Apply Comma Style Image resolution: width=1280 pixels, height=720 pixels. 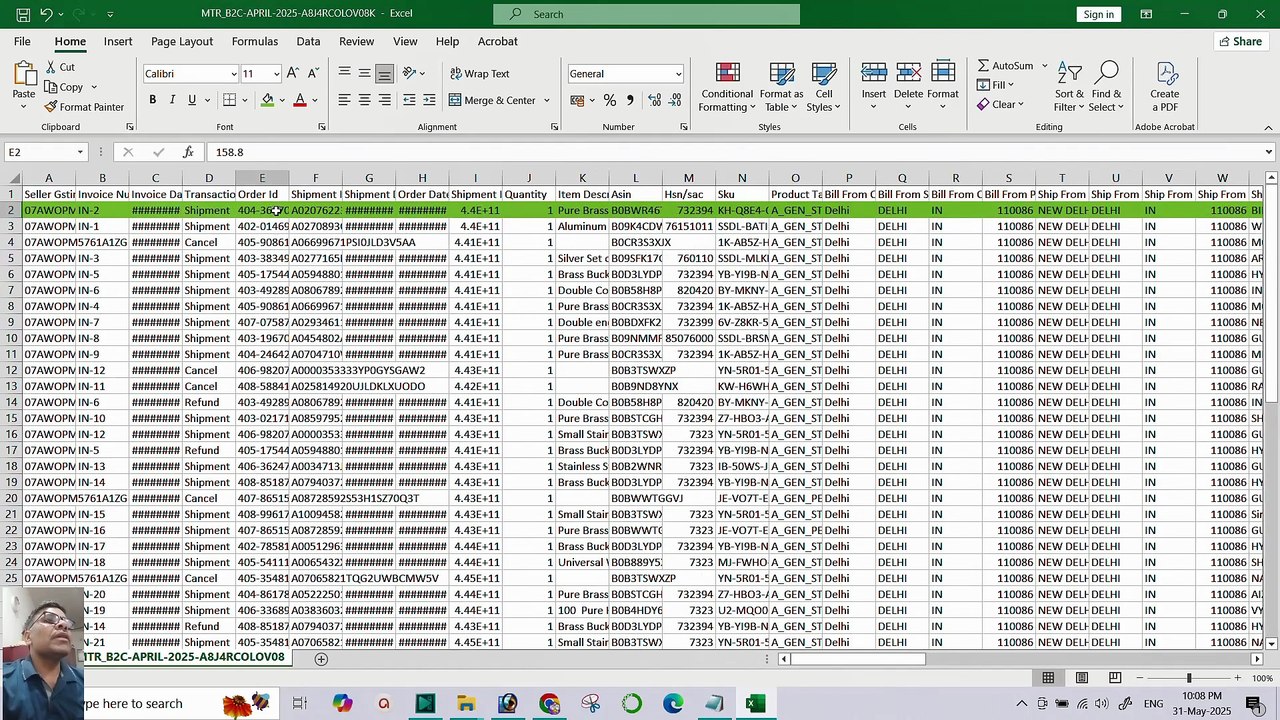pos(629,100)
